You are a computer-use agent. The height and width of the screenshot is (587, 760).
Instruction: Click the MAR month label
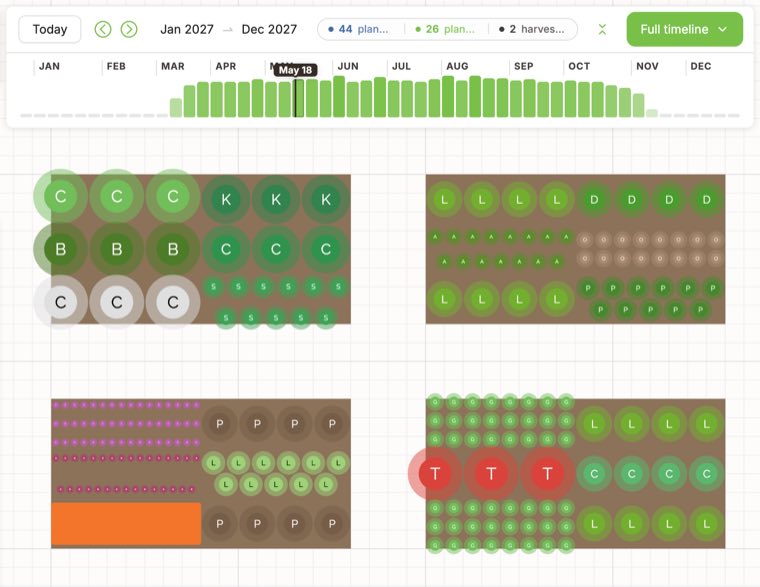173,66
